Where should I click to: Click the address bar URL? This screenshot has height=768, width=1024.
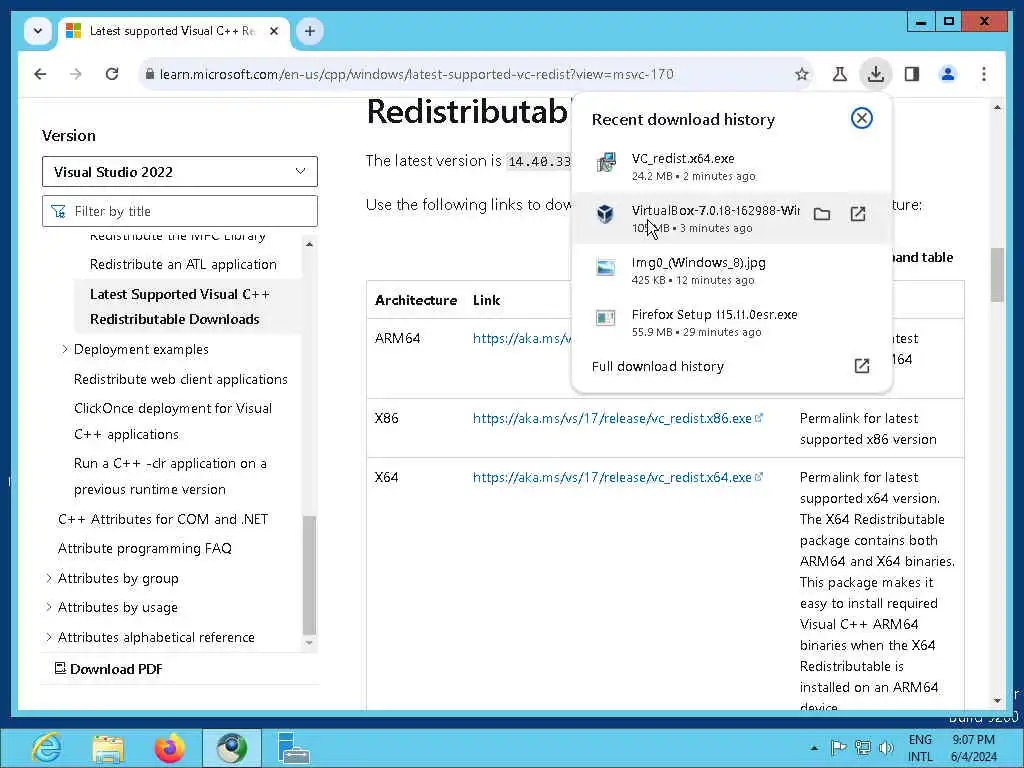[416, 74]
